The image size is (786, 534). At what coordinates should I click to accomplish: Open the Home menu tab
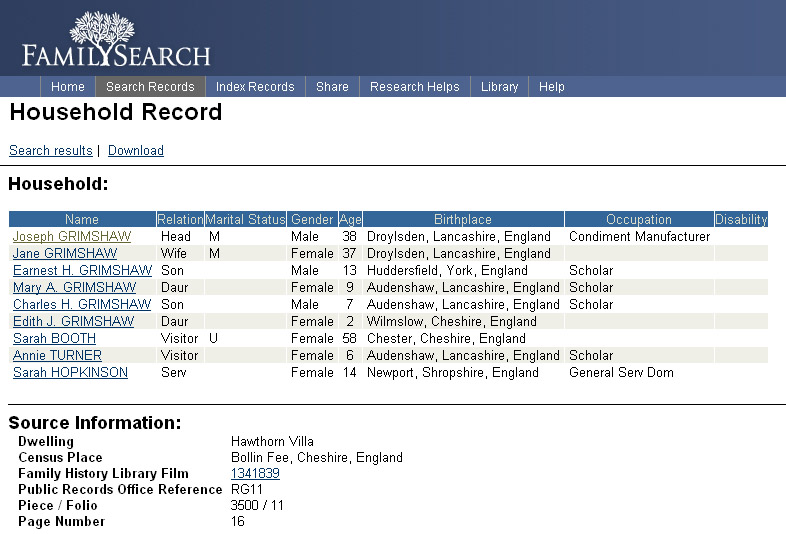tap(68, 87)
